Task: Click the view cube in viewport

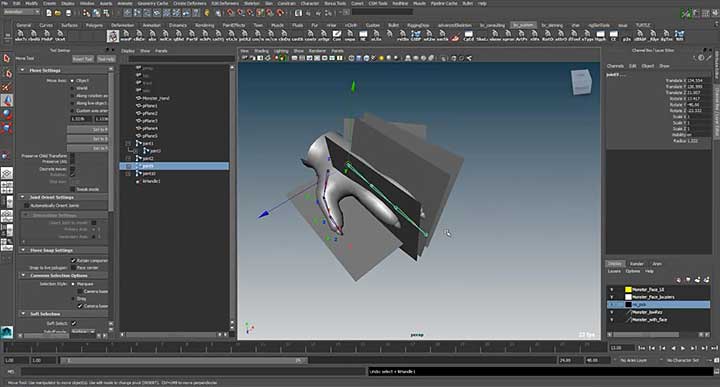Action: click(x=581, y=82)
